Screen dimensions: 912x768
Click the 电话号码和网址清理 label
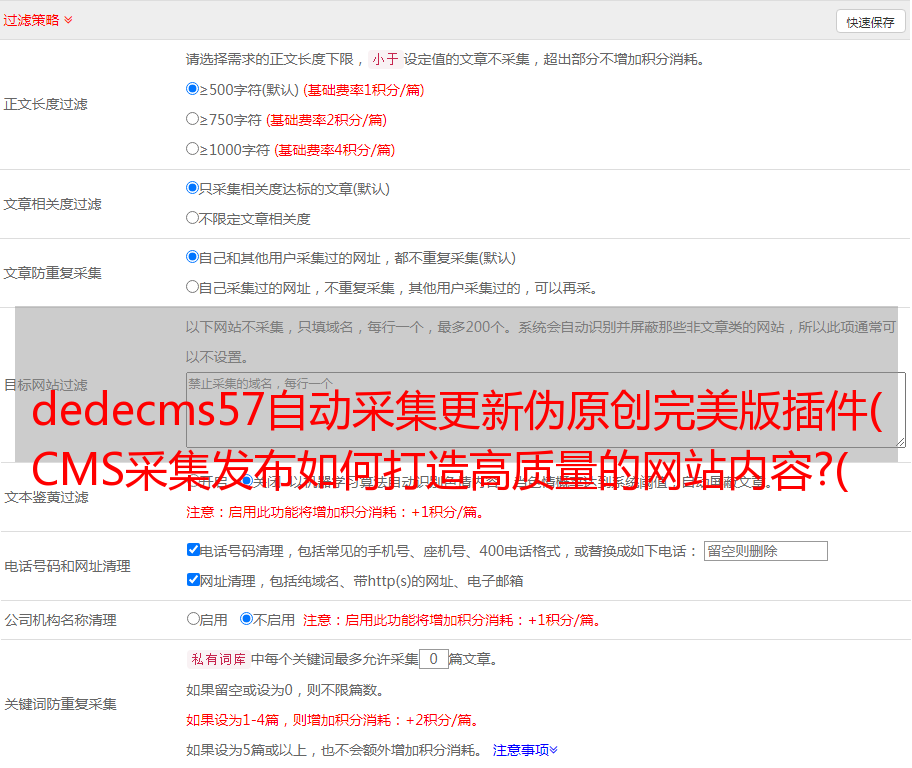click(x=67, y=566)
